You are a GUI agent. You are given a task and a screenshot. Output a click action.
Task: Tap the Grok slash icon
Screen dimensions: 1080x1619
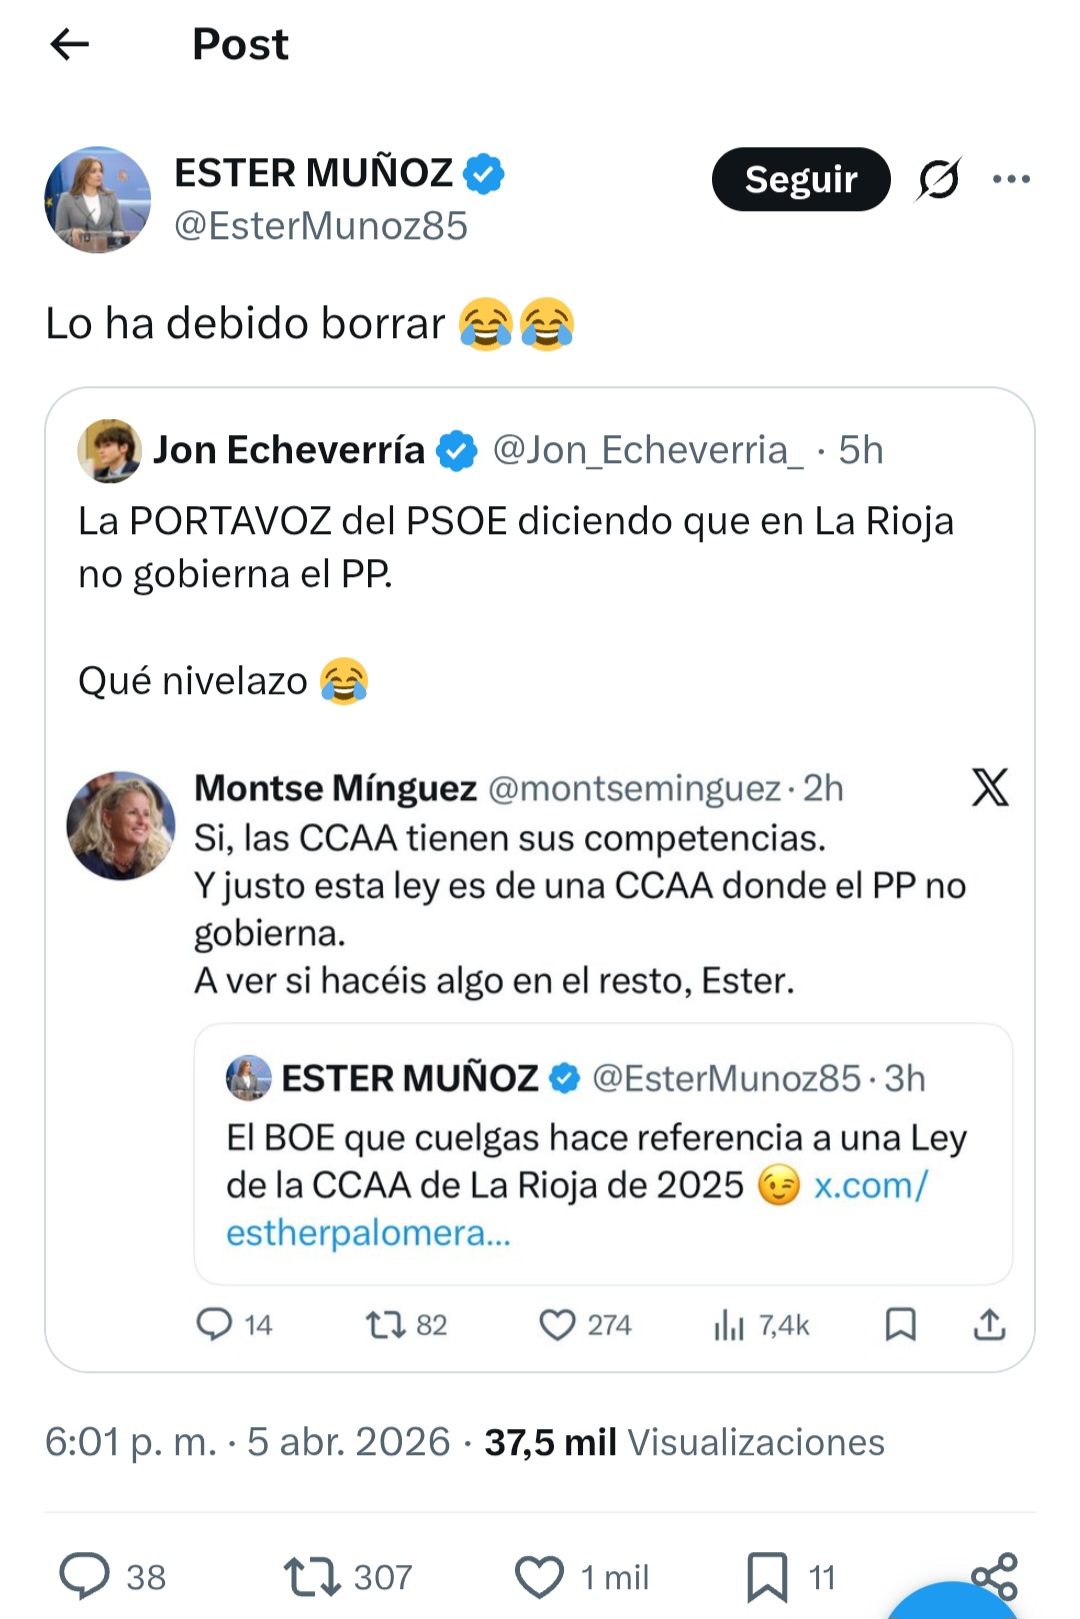tap(938, 179)
